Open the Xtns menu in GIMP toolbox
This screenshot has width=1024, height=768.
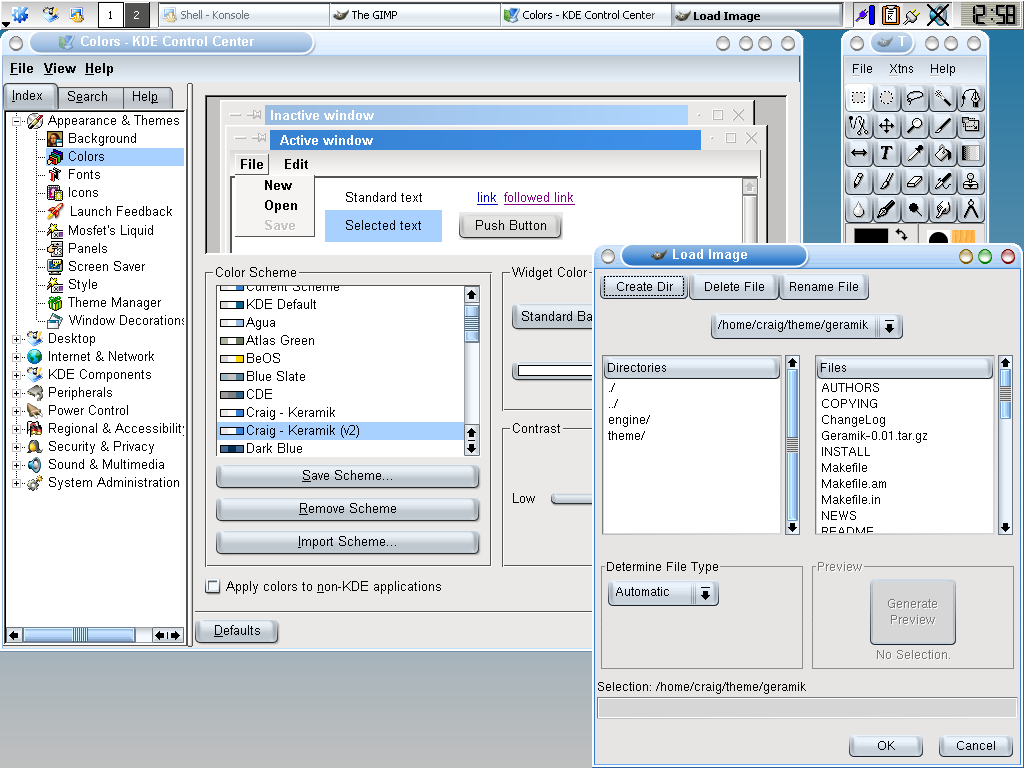coord(901,69)
